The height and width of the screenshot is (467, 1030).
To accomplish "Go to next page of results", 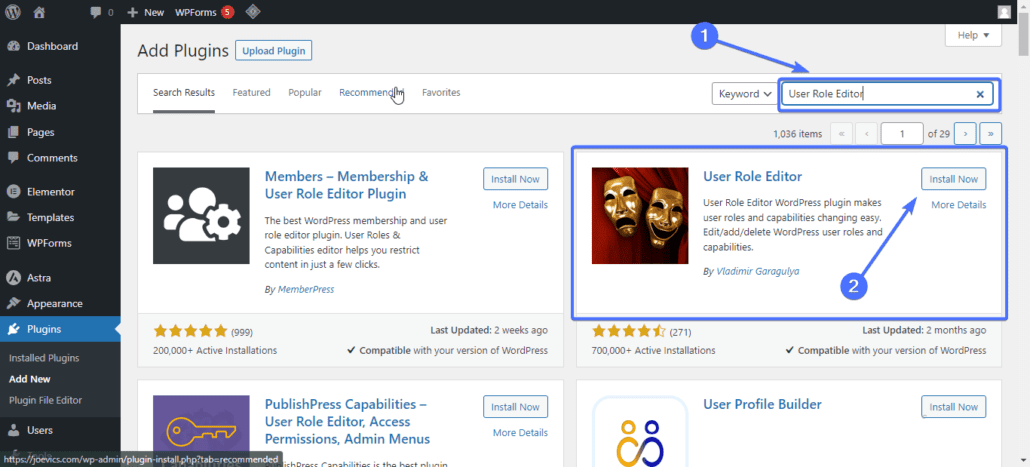I will (x=965, y=133).
